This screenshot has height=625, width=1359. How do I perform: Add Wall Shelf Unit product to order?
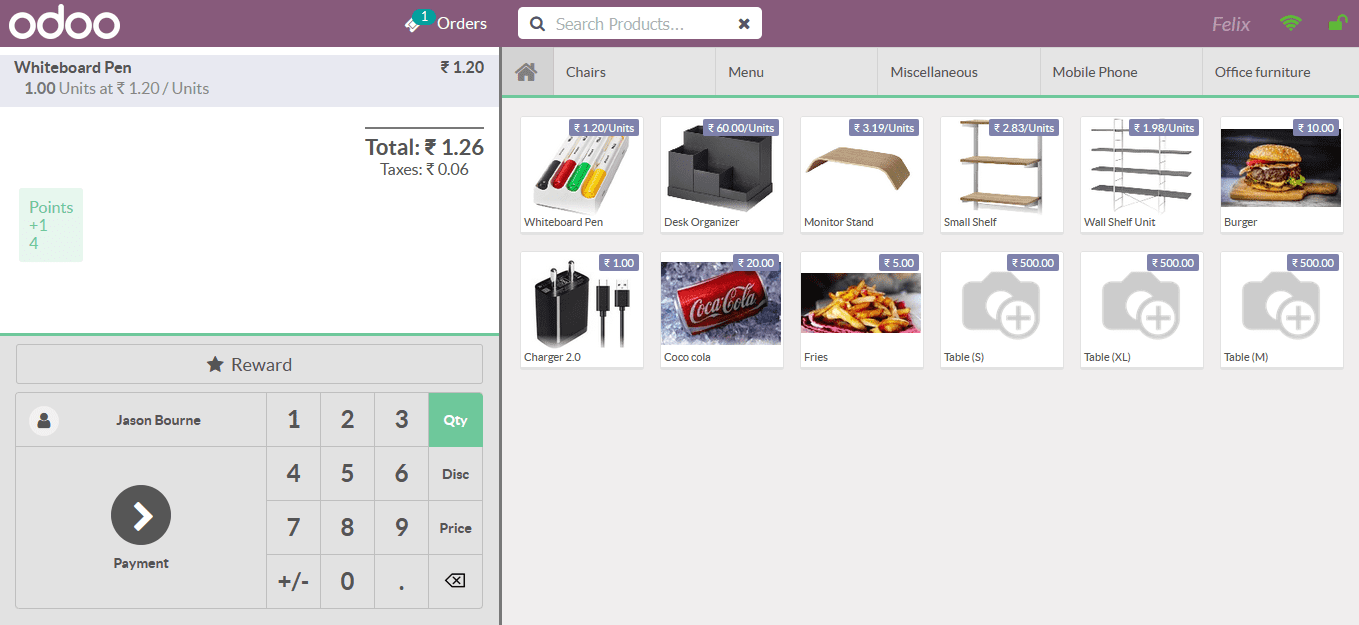(1142, 175)
